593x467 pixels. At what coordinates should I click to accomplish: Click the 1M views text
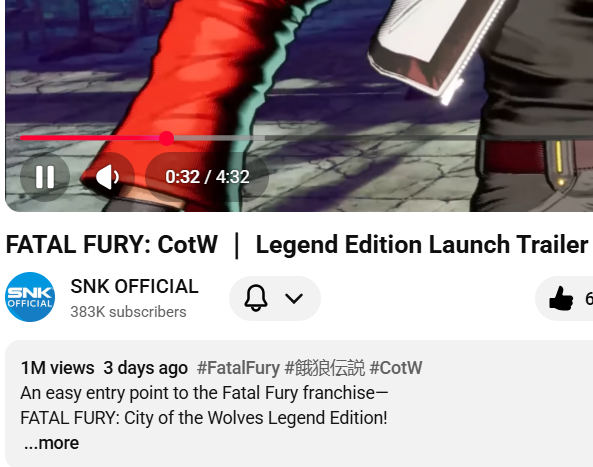tap(57, 368)
